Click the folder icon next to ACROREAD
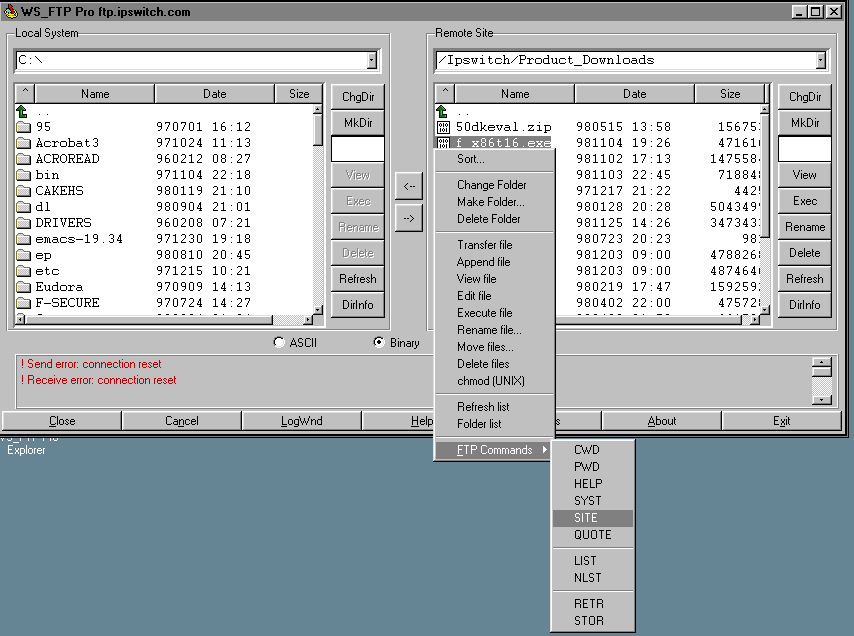854x636 pixels. pyautogui.click(x=23, y=159)
